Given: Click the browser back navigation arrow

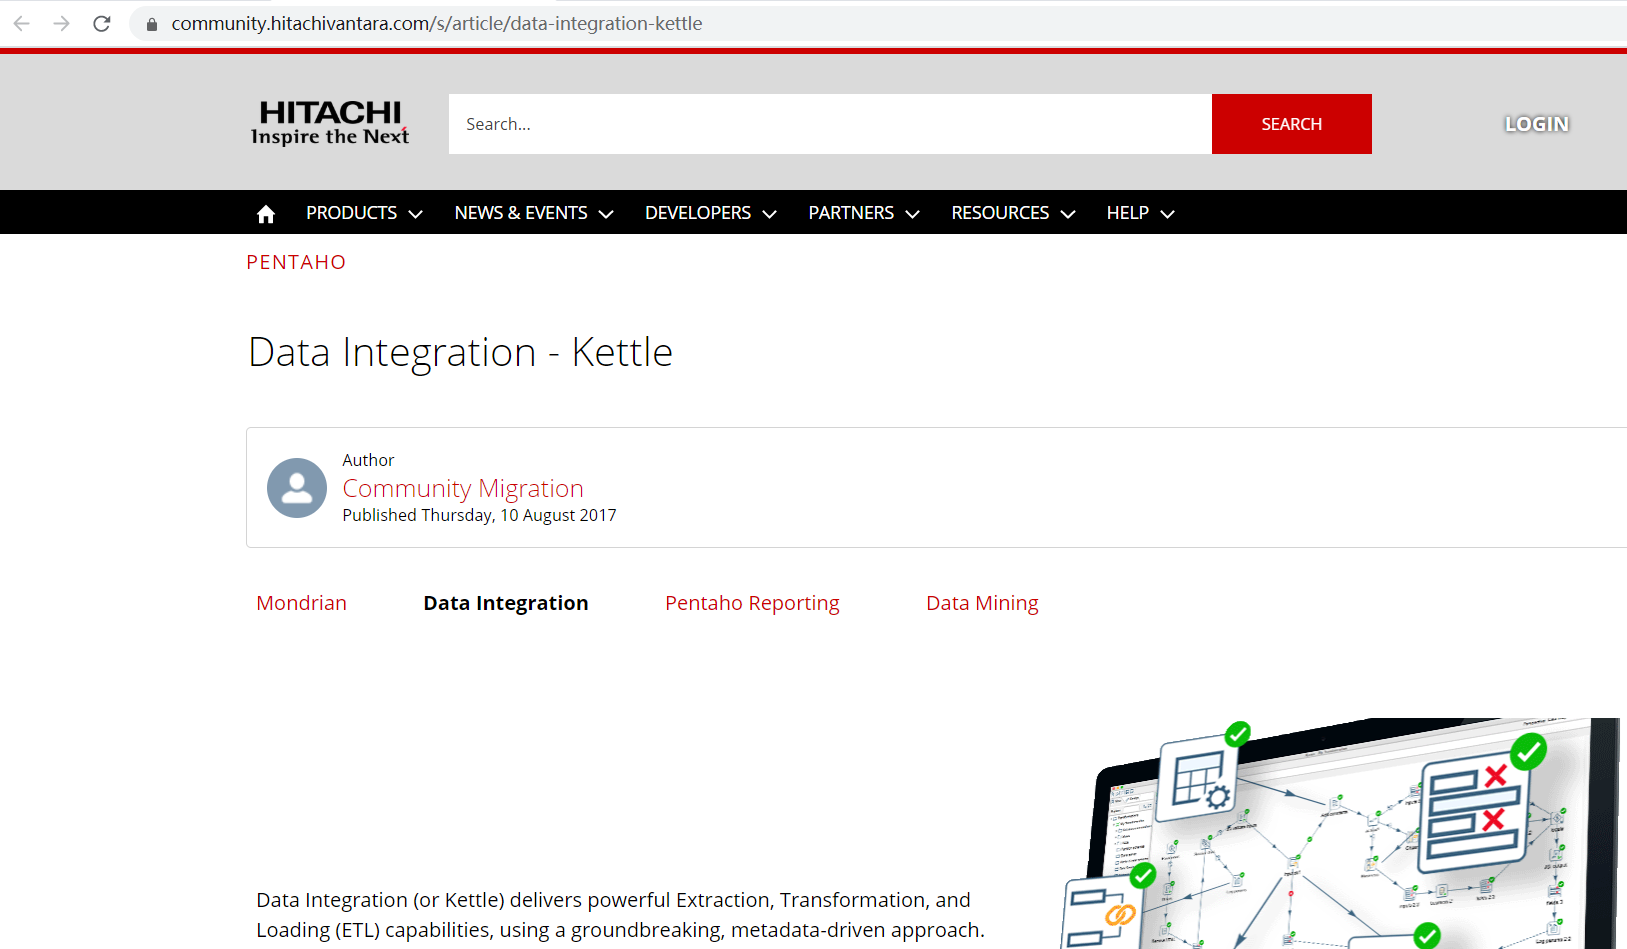Looking at the screenshot, I should click(x=21, y=23).
